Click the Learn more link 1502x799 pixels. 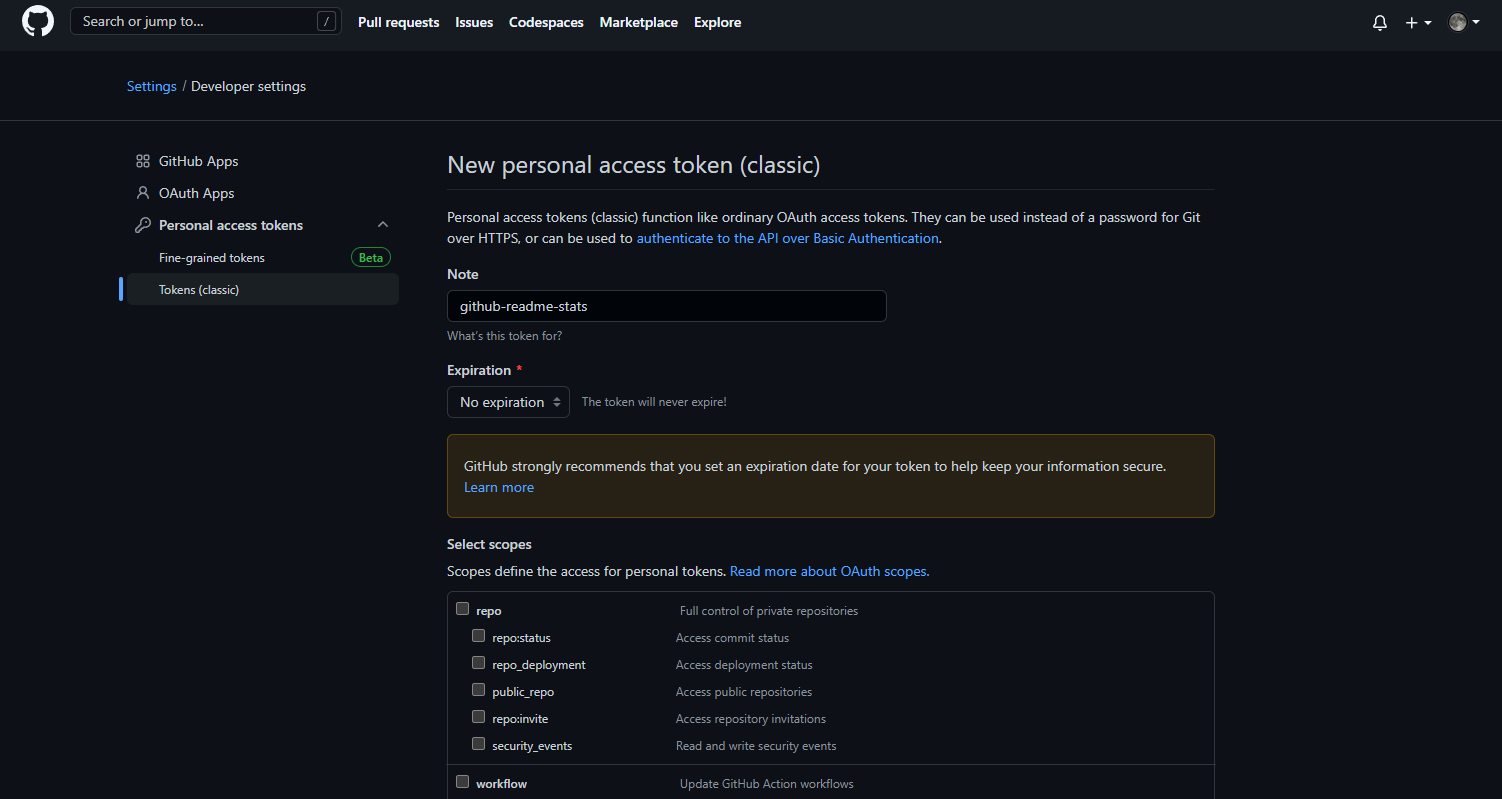tap(499, 487)
